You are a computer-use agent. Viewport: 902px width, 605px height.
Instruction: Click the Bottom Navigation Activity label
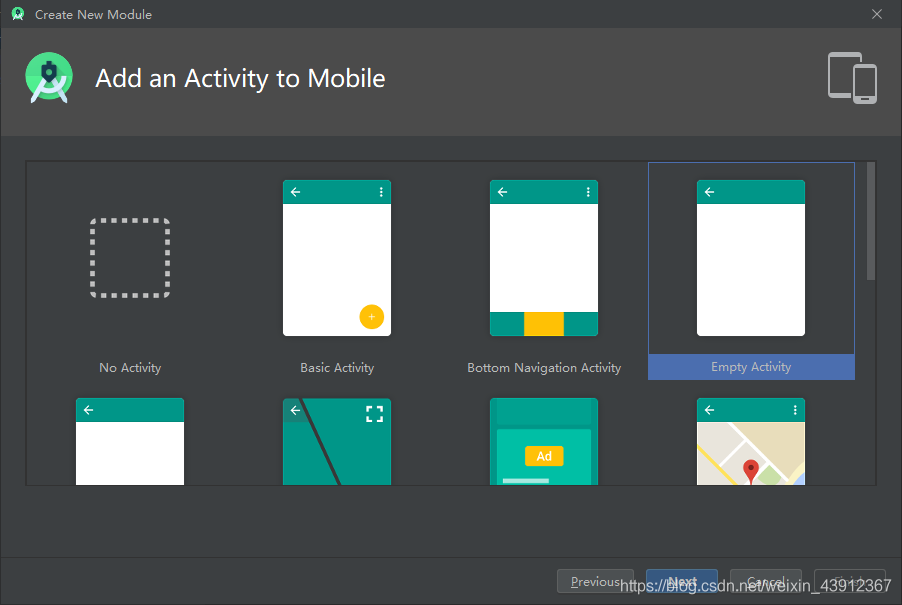tap(544, 367)
